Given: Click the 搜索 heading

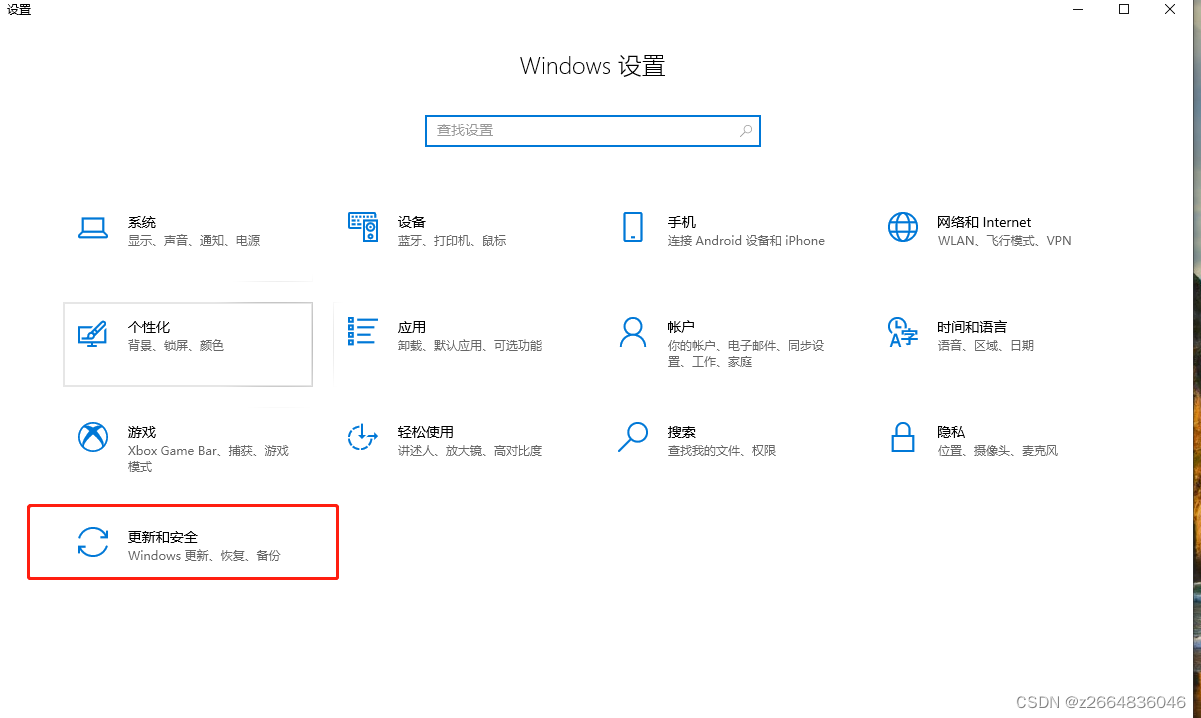Looking at the screenshot, I should [x=682, y=432].
